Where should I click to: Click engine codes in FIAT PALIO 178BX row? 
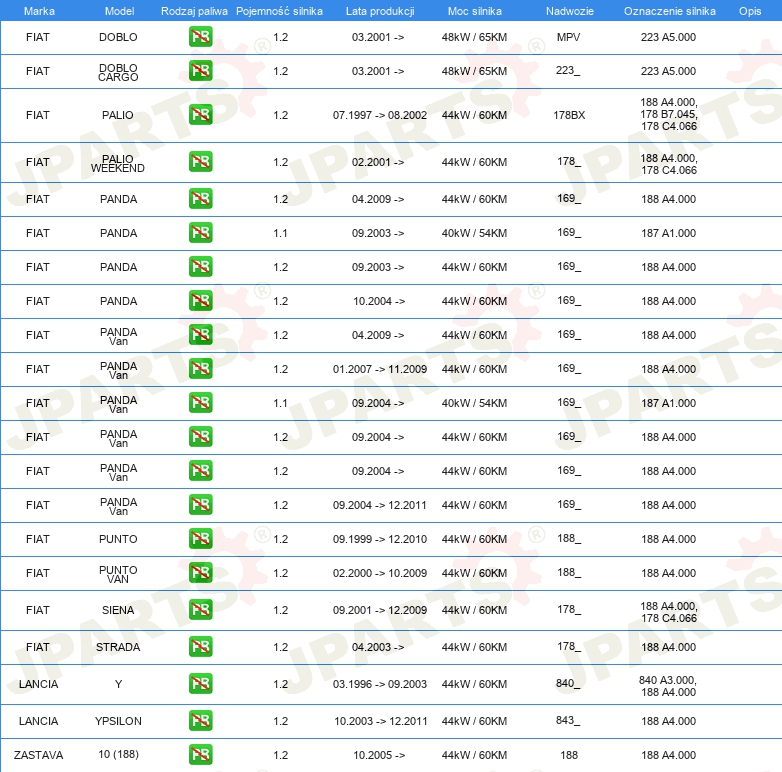click(669, 114)
